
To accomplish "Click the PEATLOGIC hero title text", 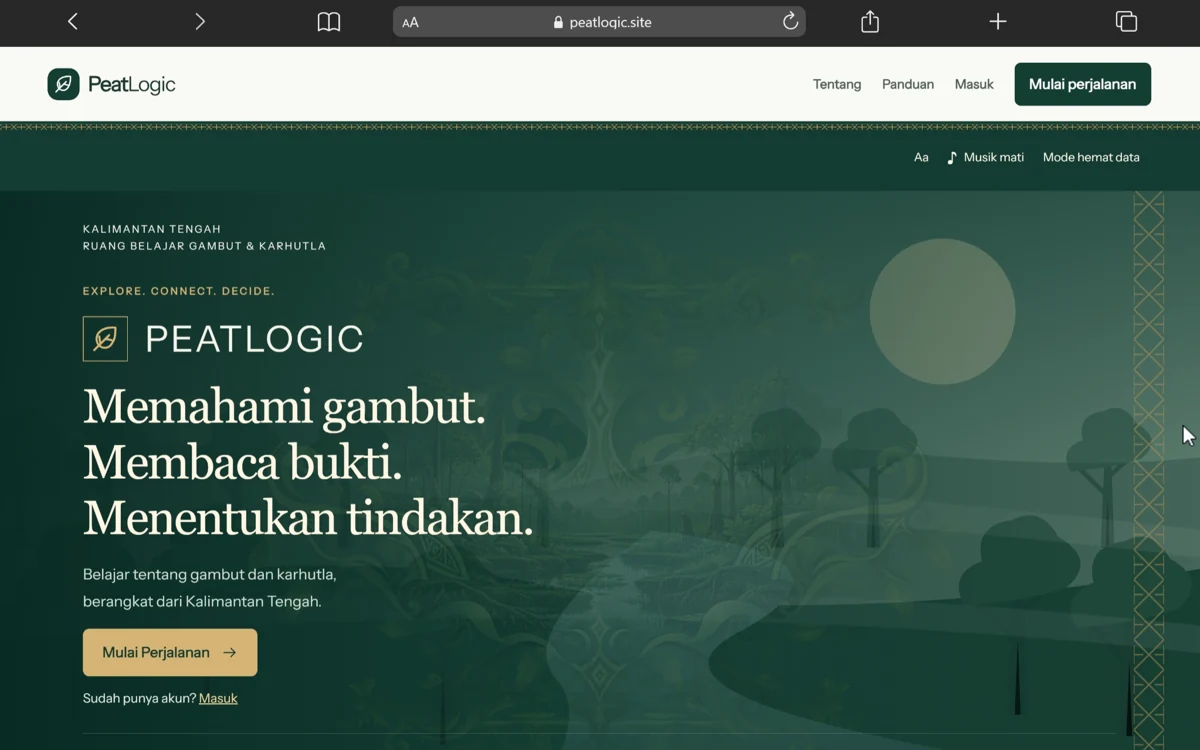I will click(x=254, y=339).
